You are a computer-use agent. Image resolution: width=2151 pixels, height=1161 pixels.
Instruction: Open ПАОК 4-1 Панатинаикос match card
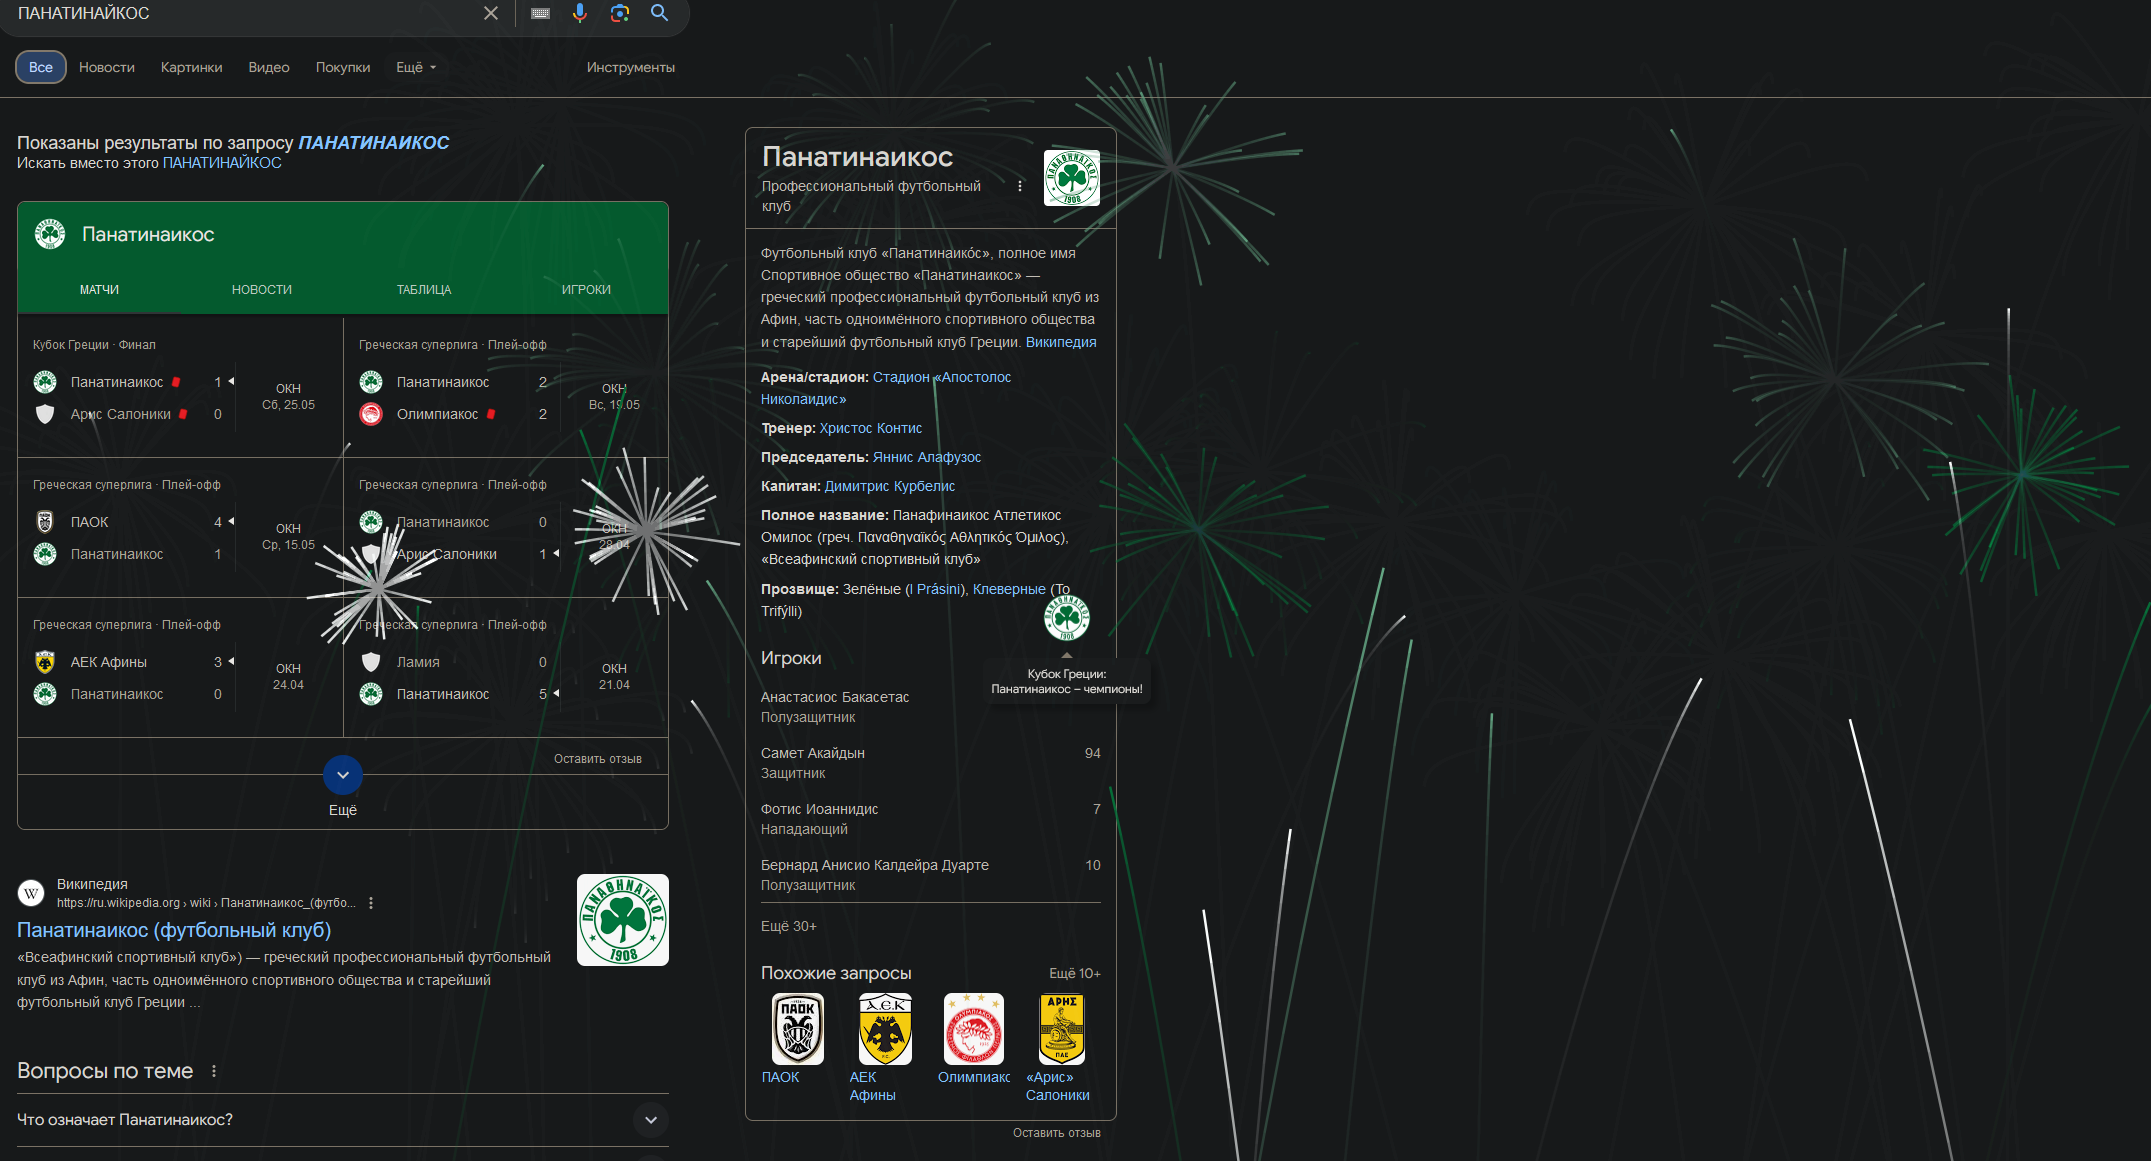pyautogui.click(x=180, y=528)
